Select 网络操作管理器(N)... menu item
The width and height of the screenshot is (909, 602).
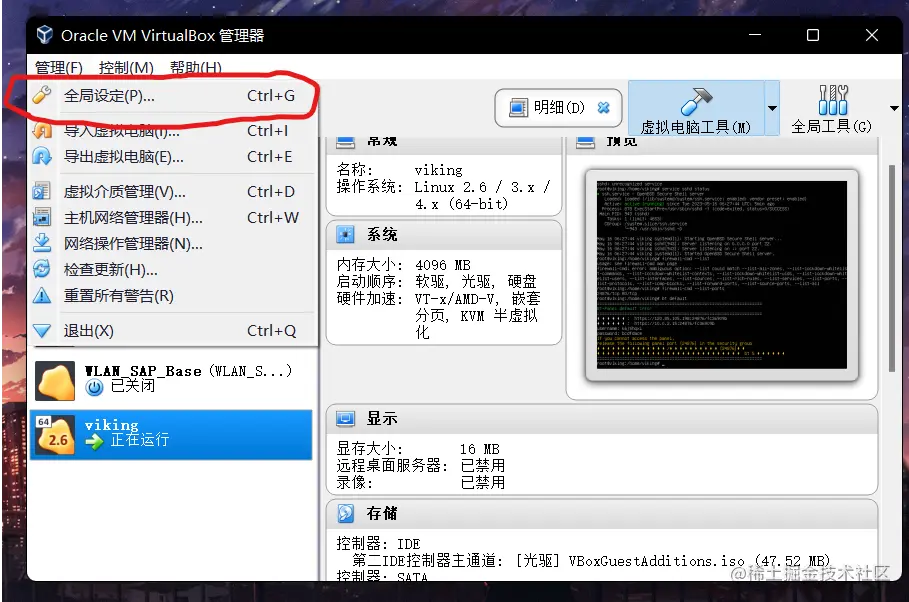click(172, 244)
